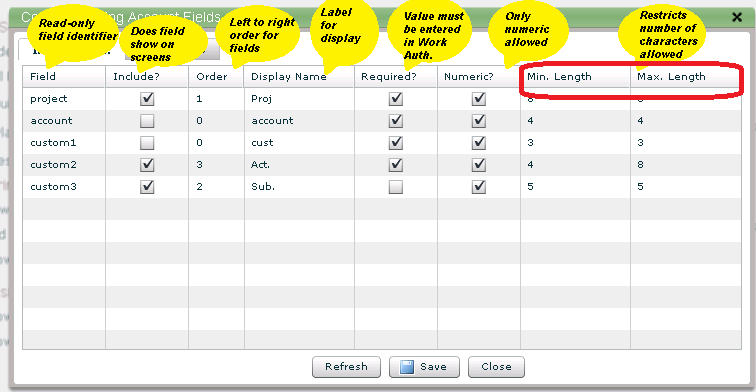This screenshot has width=756, height=392.
Task: Edit Min. Length in custom1 row
Action: pos(575,143)
